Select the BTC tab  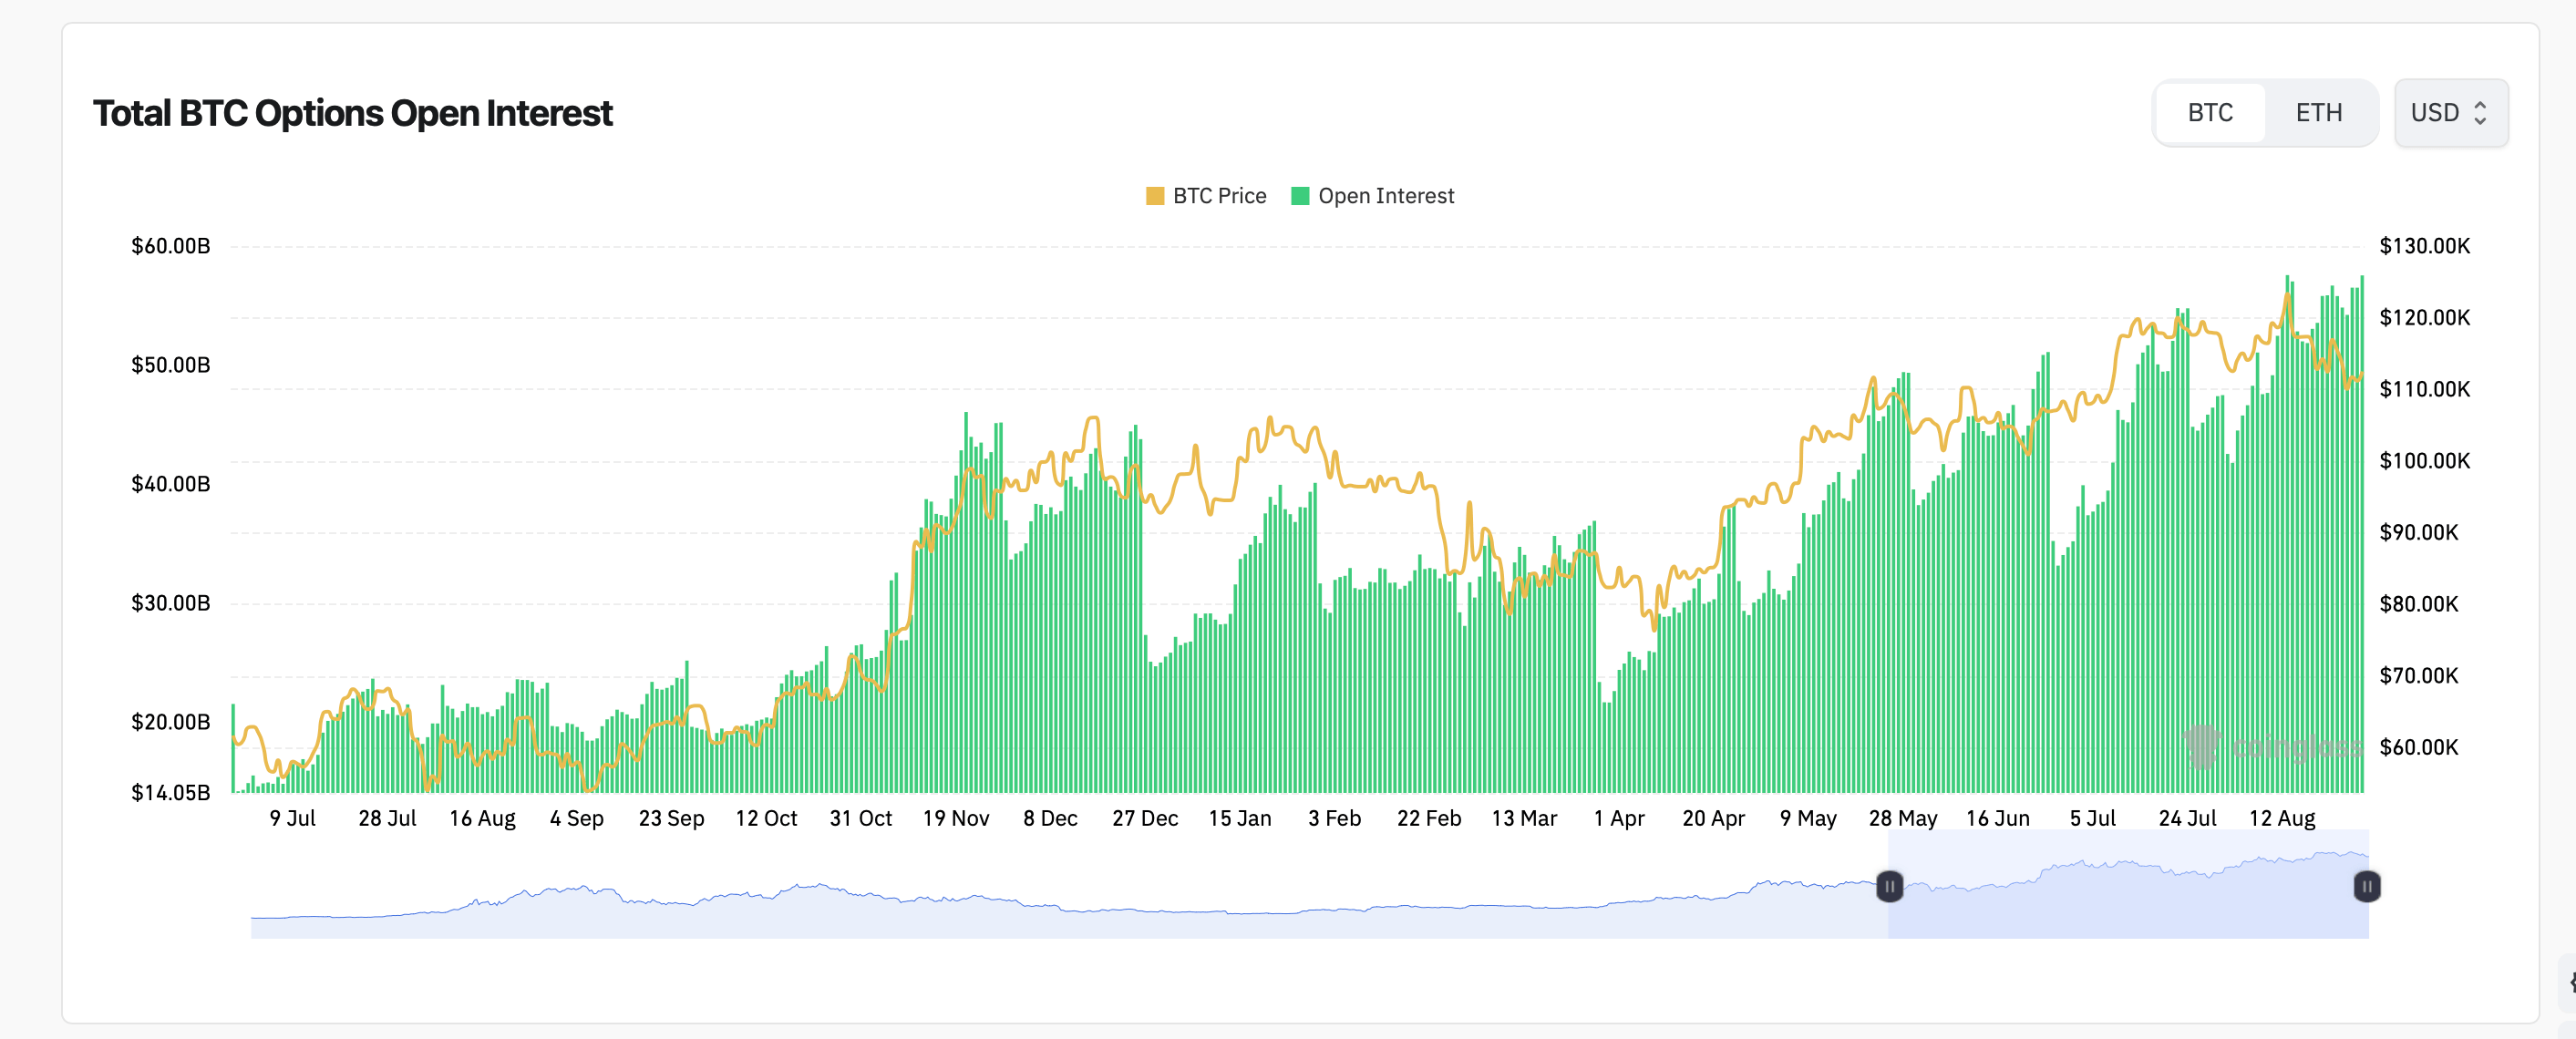(x=2210, y=113)
